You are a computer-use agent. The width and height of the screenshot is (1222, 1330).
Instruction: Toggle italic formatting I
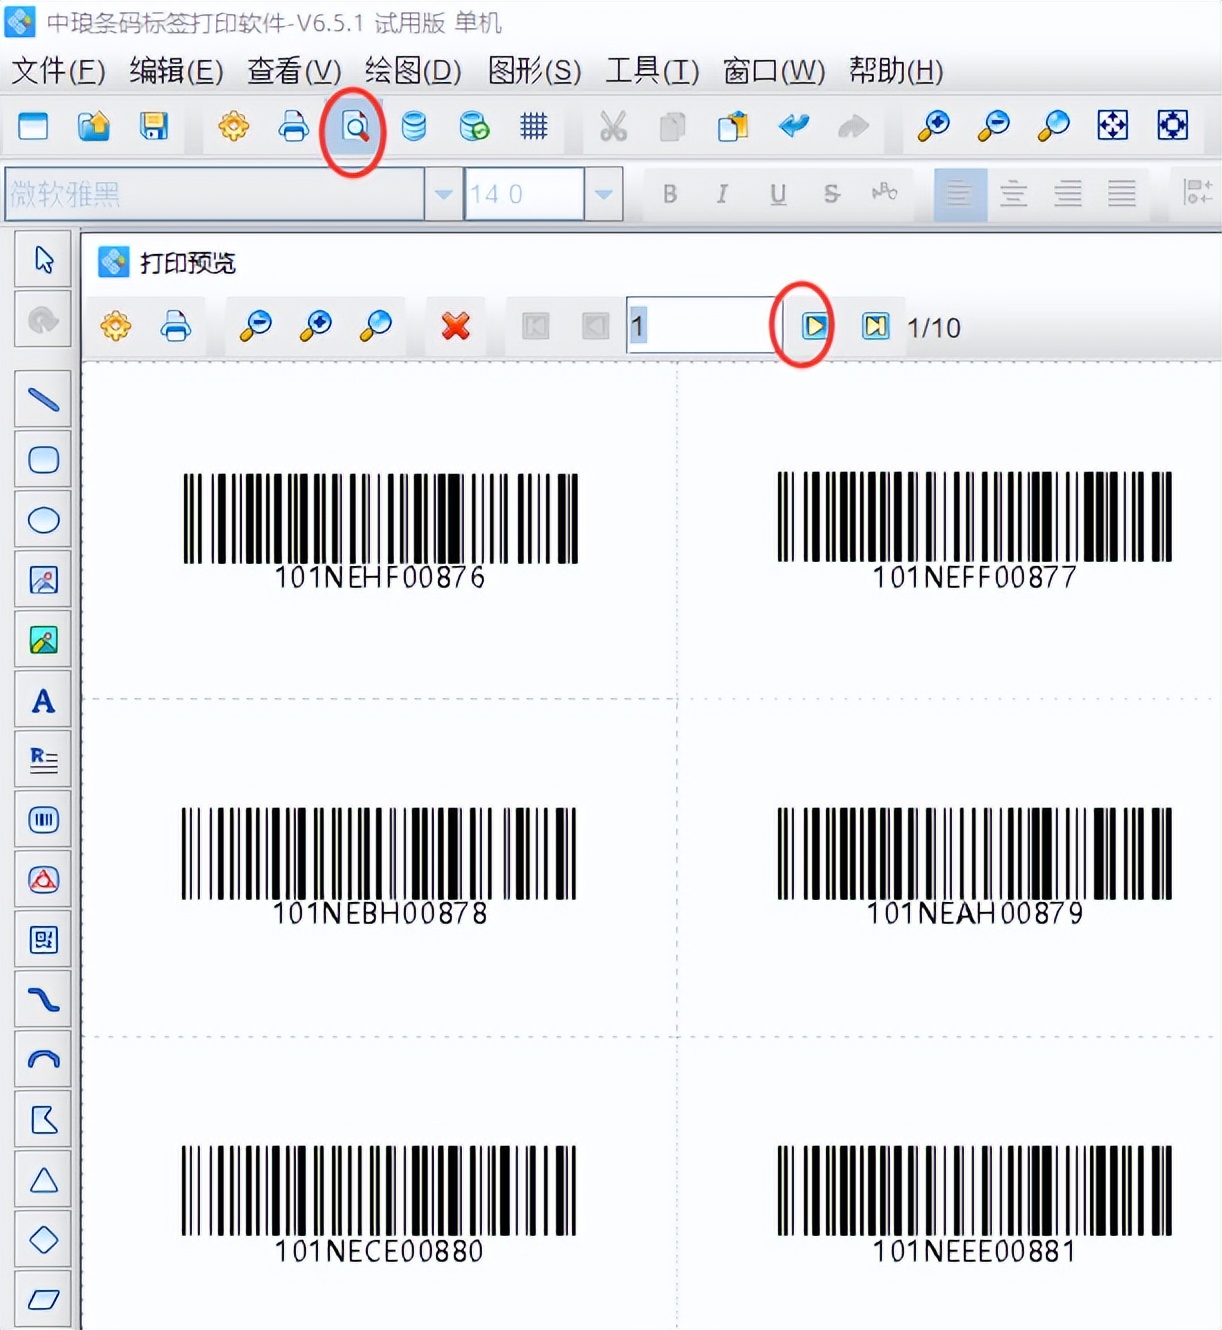point(722,194)
